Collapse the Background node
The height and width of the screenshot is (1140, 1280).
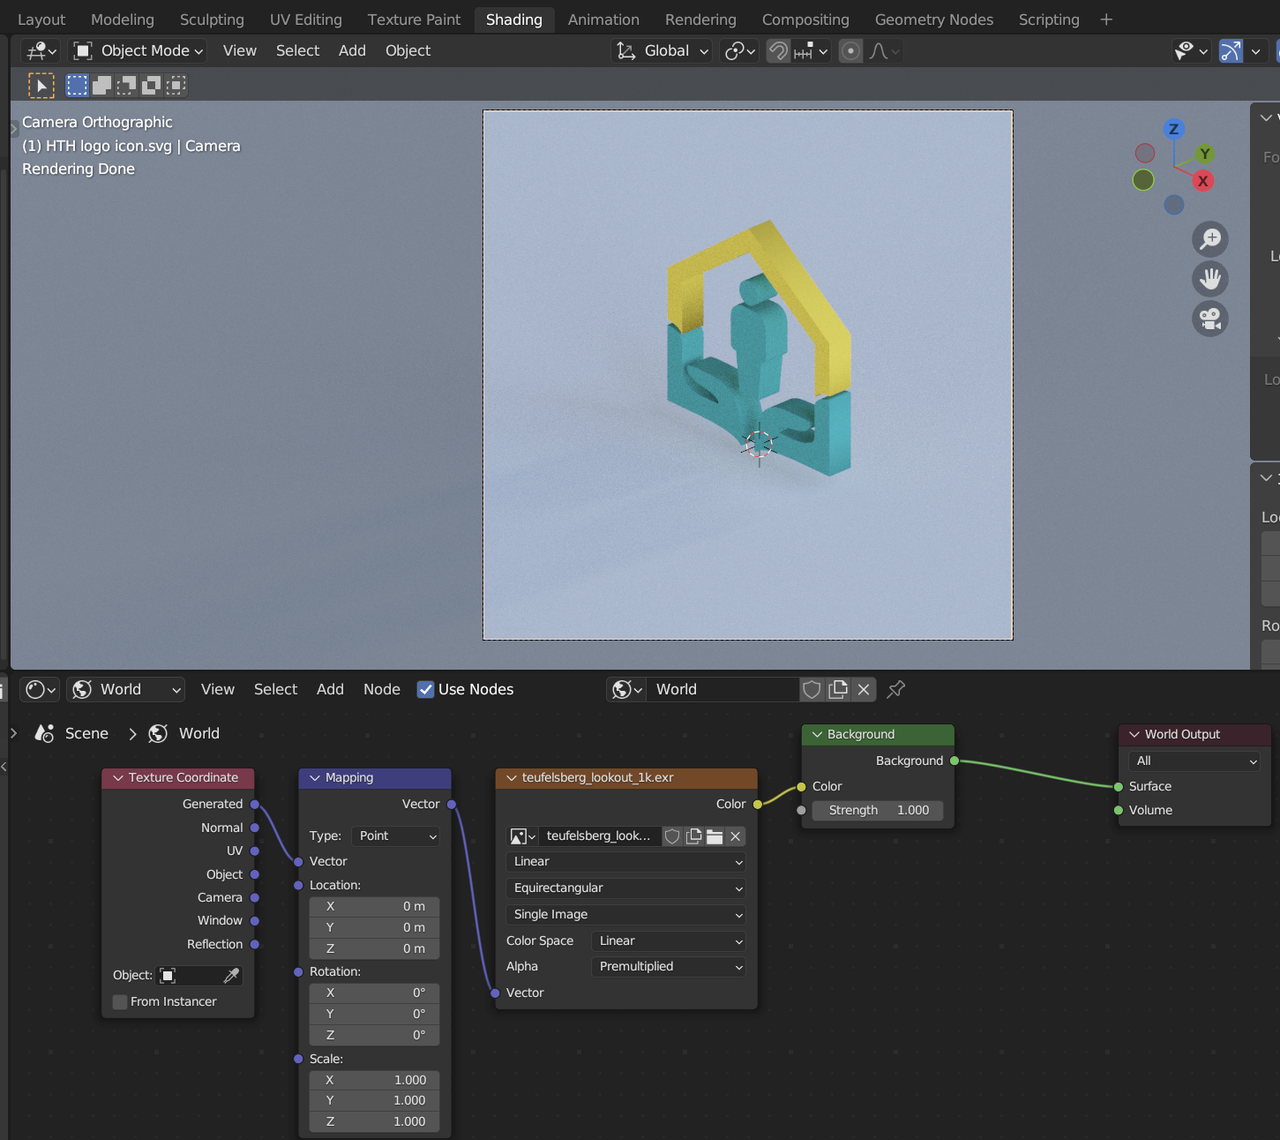tap(817, 734)
